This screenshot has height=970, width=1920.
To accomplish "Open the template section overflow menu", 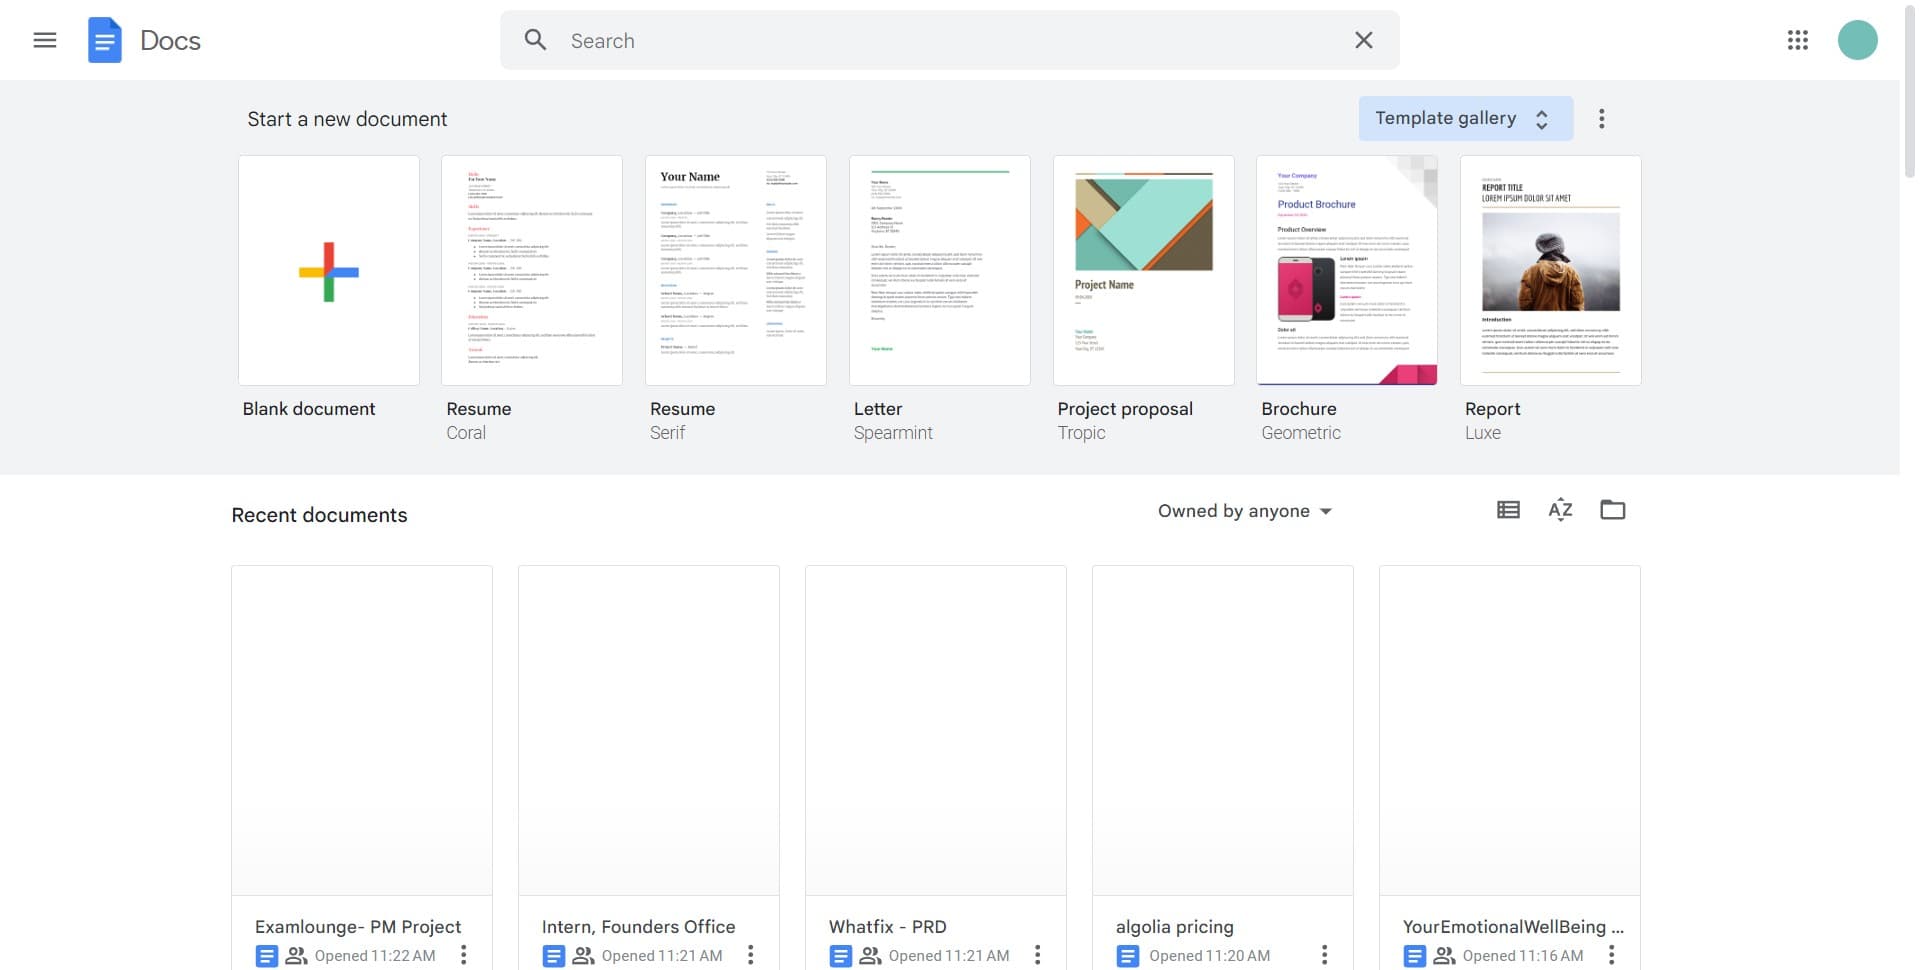I will pyautogui.click(x=1601, y=118).
